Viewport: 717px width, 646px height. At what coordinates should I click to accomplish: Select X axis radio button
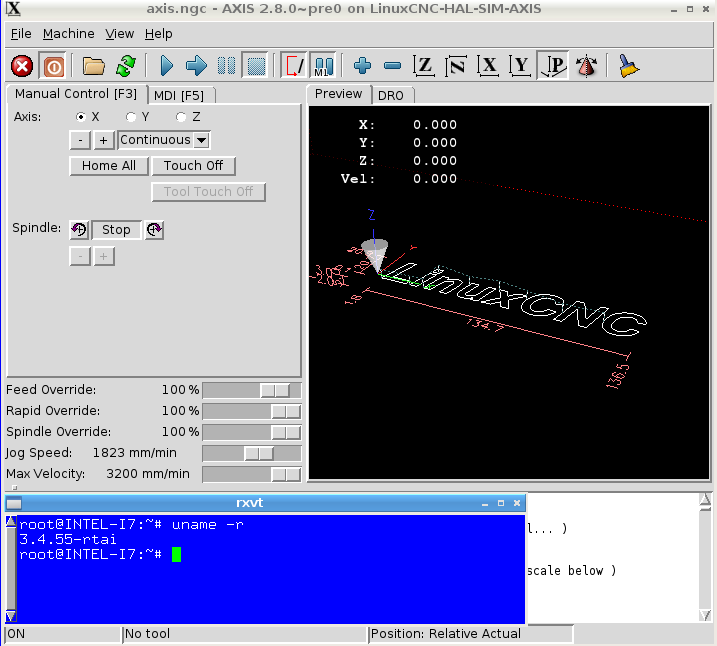[81, 117]
